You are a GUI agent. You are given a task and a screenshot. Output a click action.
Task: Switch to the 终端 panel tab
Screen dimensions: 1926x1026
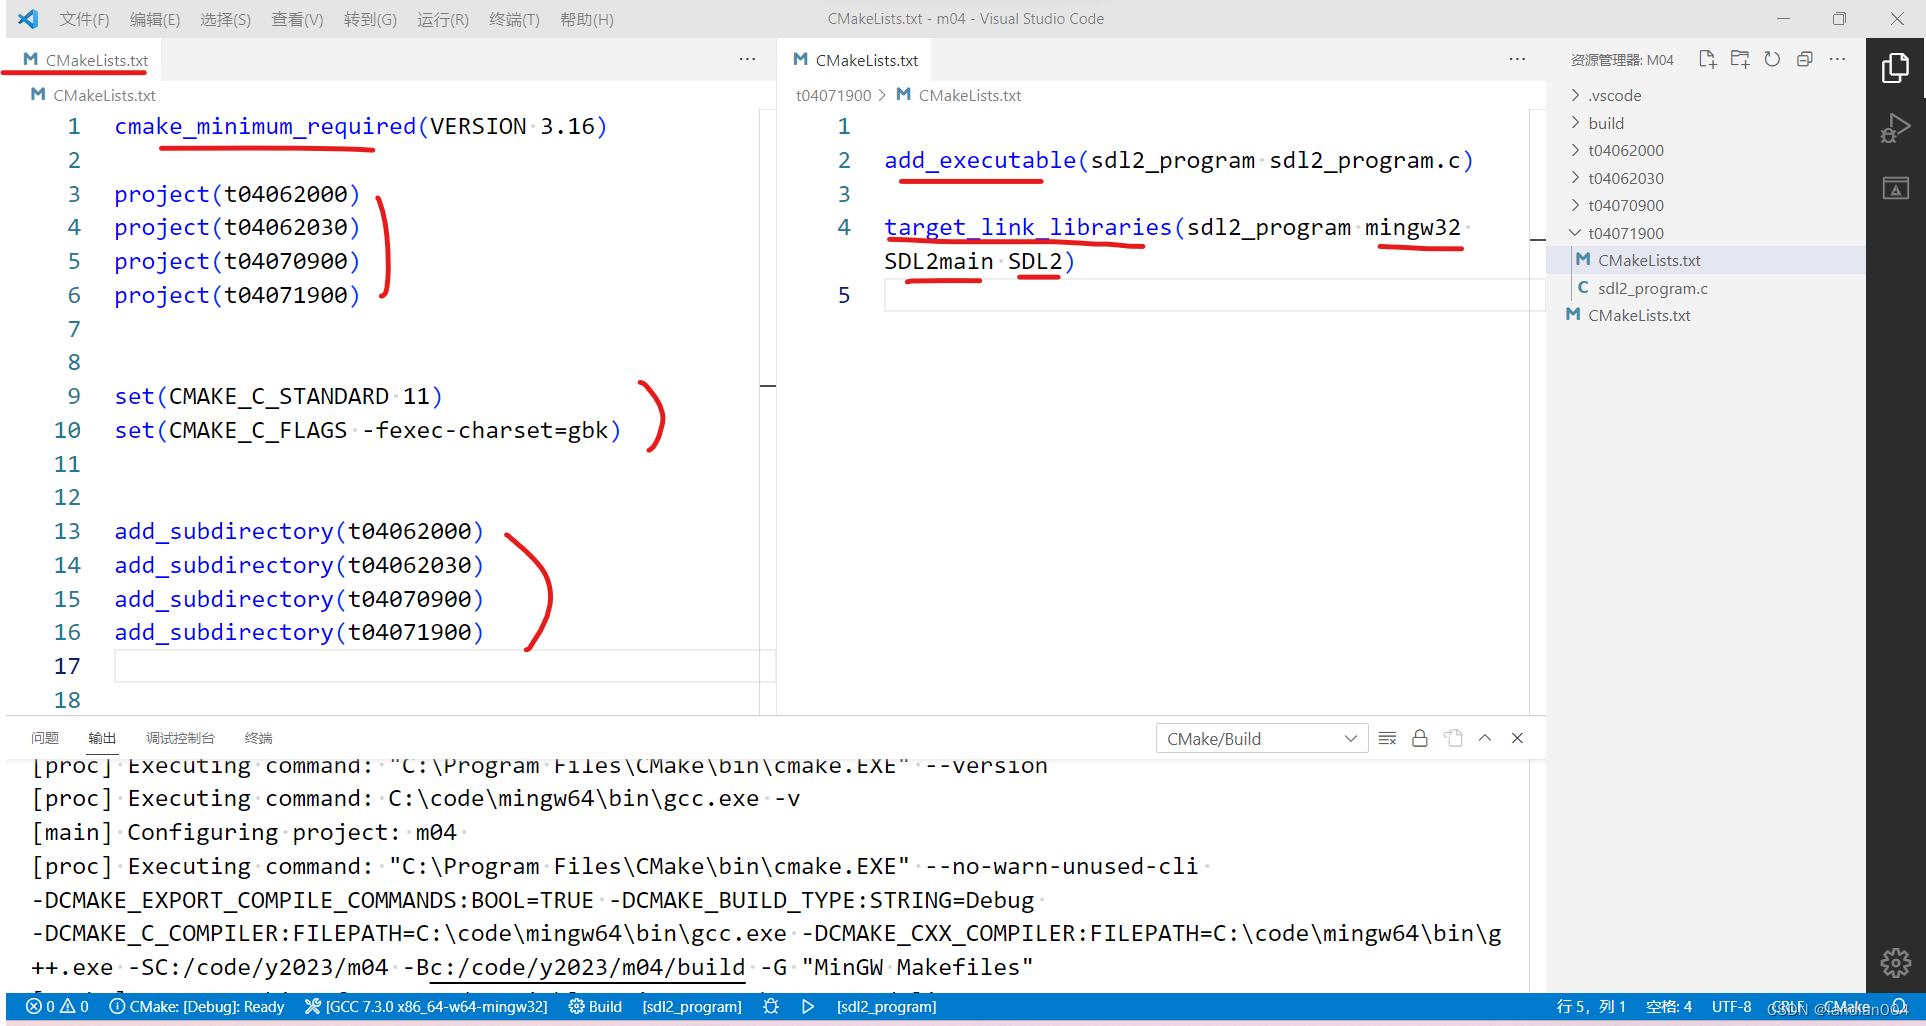click(258, 738)
